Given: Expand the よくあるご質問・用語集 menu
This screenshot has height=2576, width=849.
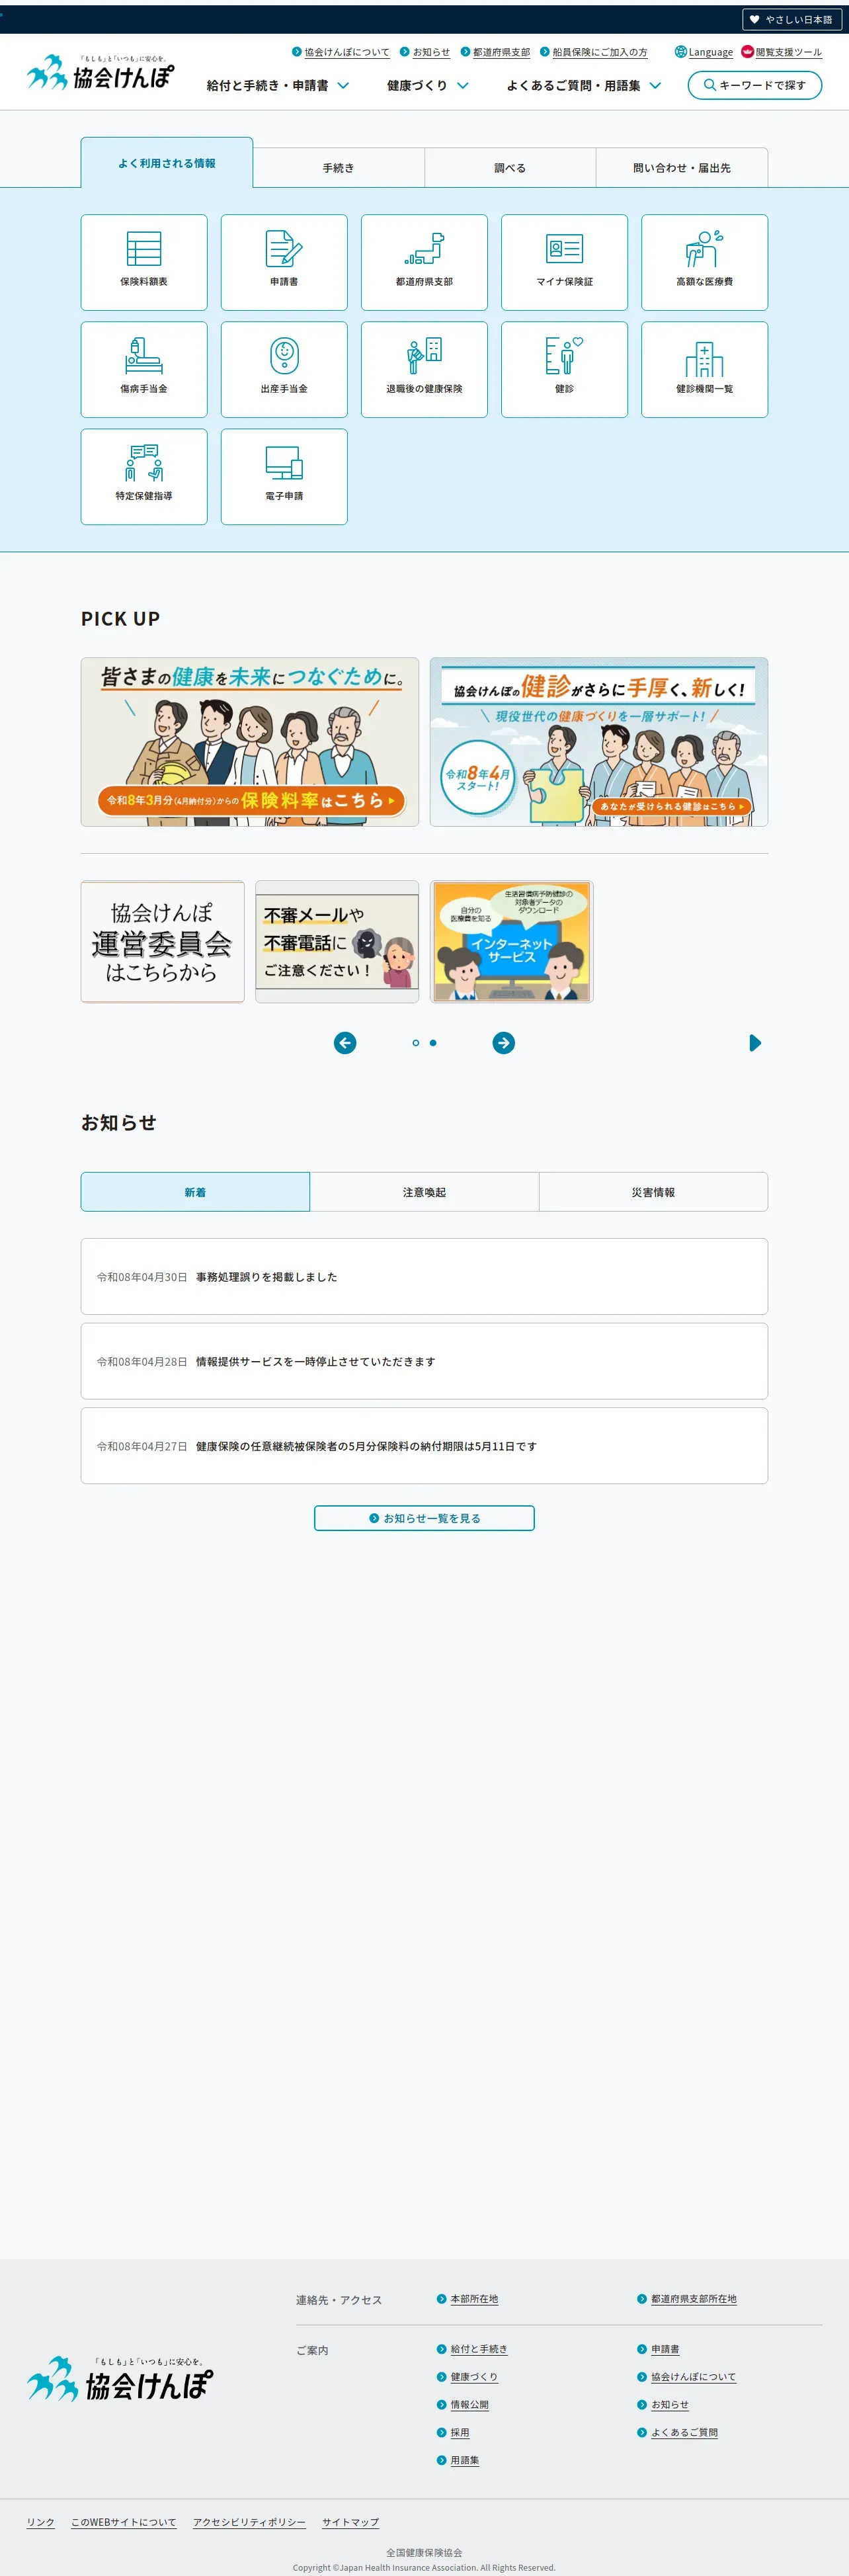Looking at the screenshot, I should [x=584, y=86].
